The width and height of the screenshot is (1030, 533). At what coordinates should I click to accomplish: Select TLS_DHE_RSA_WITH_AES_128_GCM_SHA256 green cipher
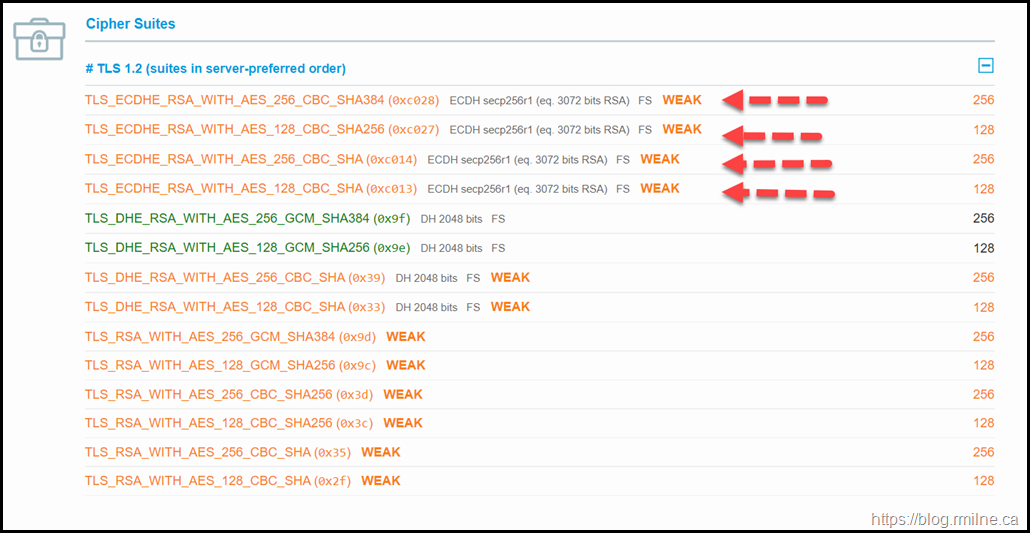coord(227,247)
